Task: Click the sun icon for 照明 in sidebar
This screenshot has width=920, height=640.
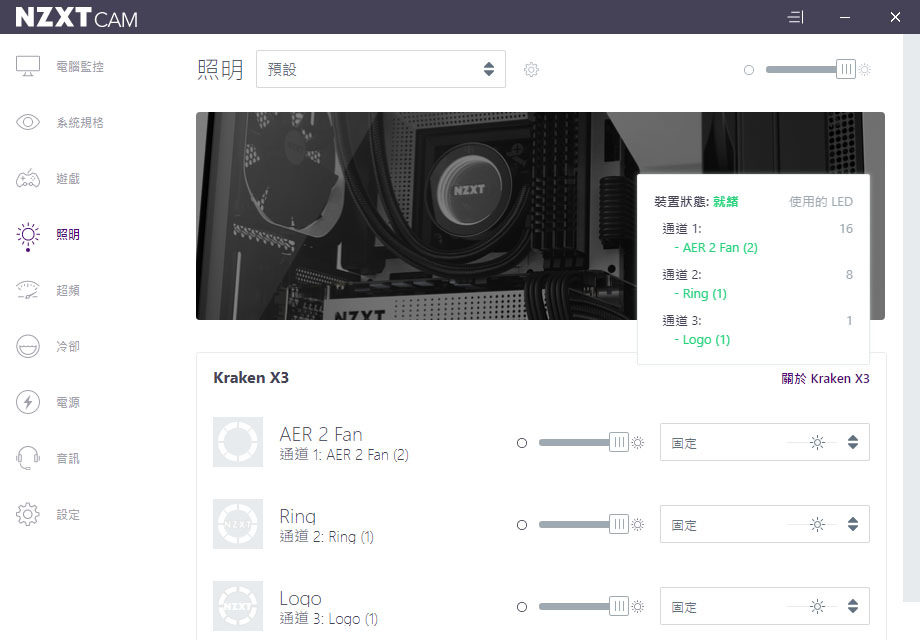Action: (x=28, y=235)
